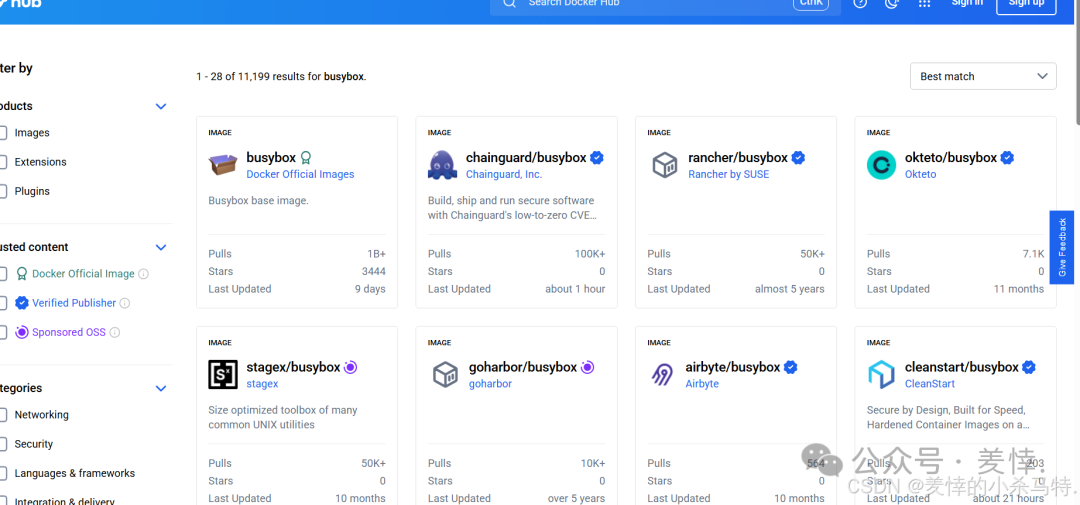Image resolution: width=1080 pixels, height=505 pixels.
Task: Open the apps grid icon in header
Action: pos(925,3)
